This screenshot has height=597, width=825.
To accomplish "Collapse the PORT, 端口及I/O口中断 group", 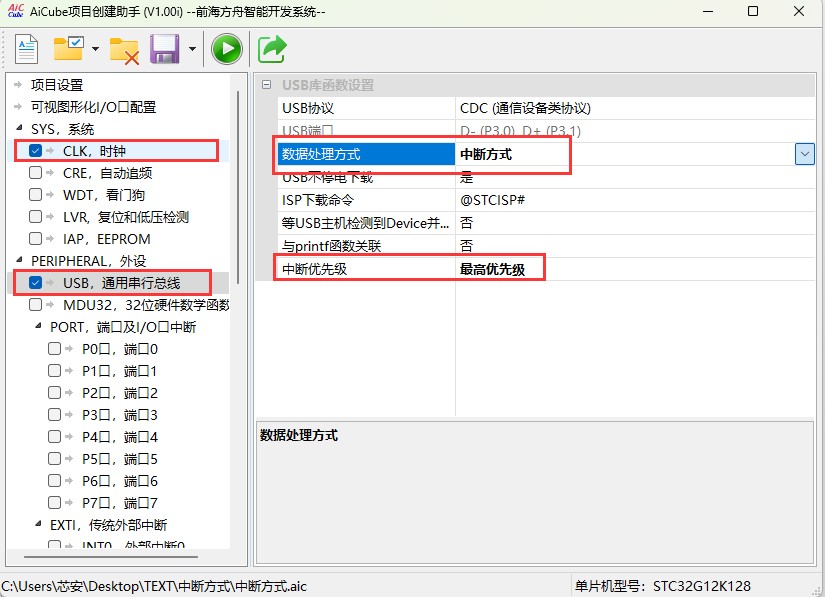I will (38, 326).
